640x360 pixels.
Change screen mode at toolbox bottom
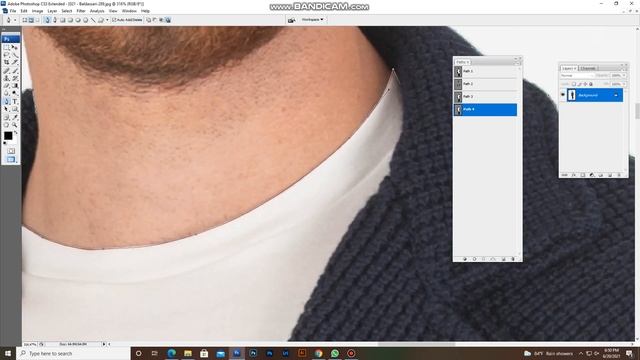click(11, 159)
